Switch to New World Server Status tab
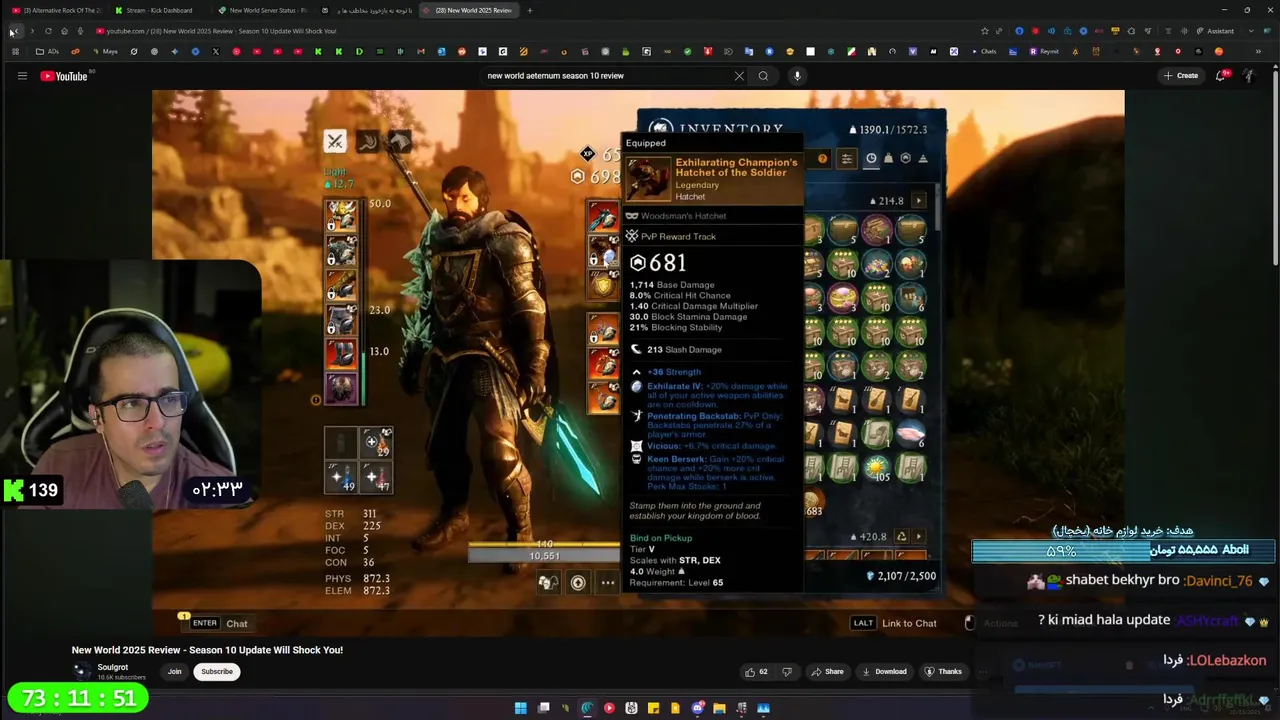1280x720 pixels. click(x=262, y=10)
